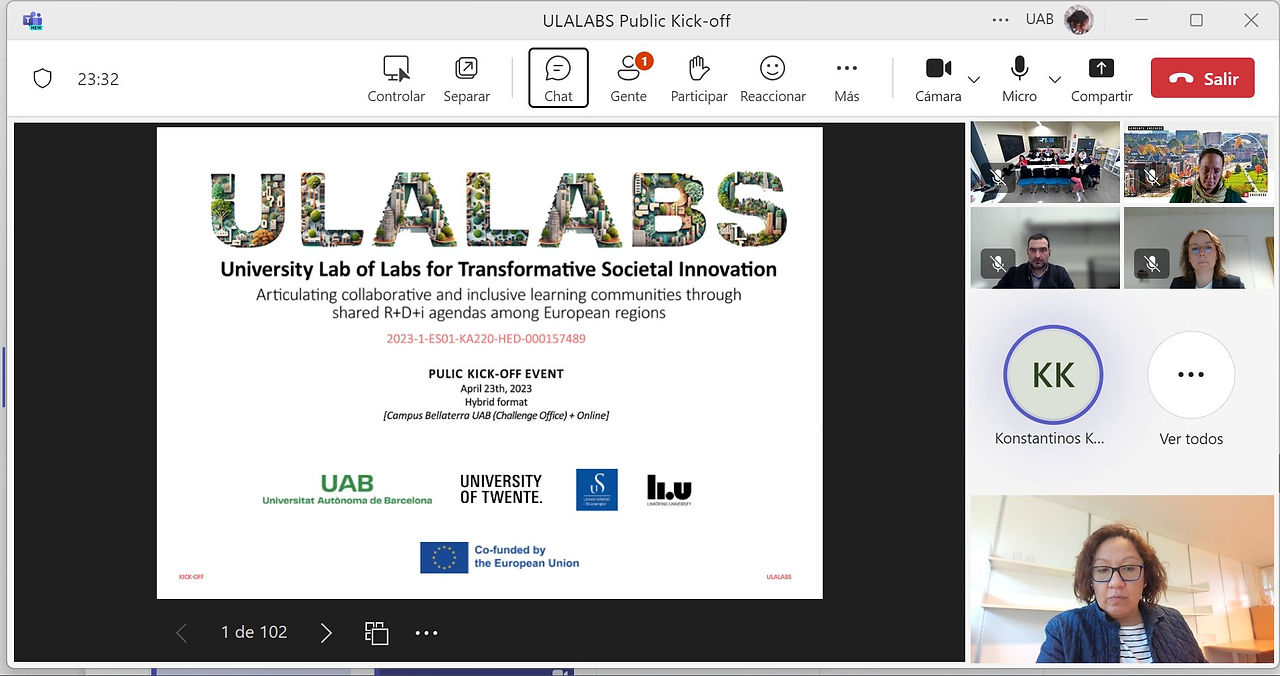Toggle the Cámara on or off
Image resolution: width=1280 pixels, height=676 pixels.
(938, 79)
